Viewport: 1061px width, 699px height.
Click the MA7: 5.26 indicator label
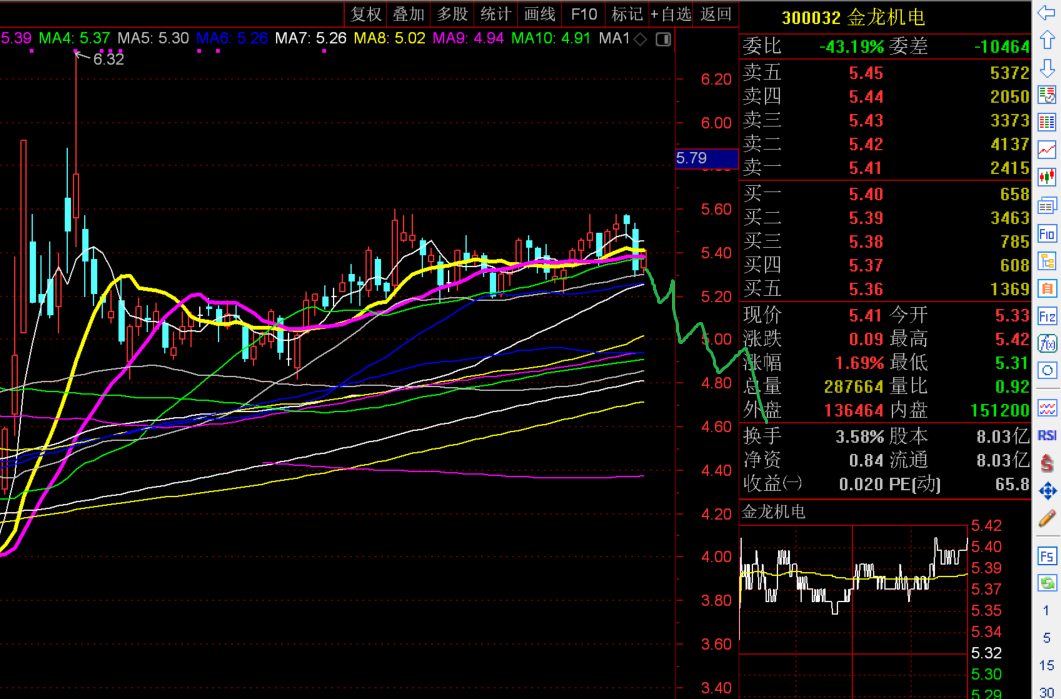[x=311, y=39]
